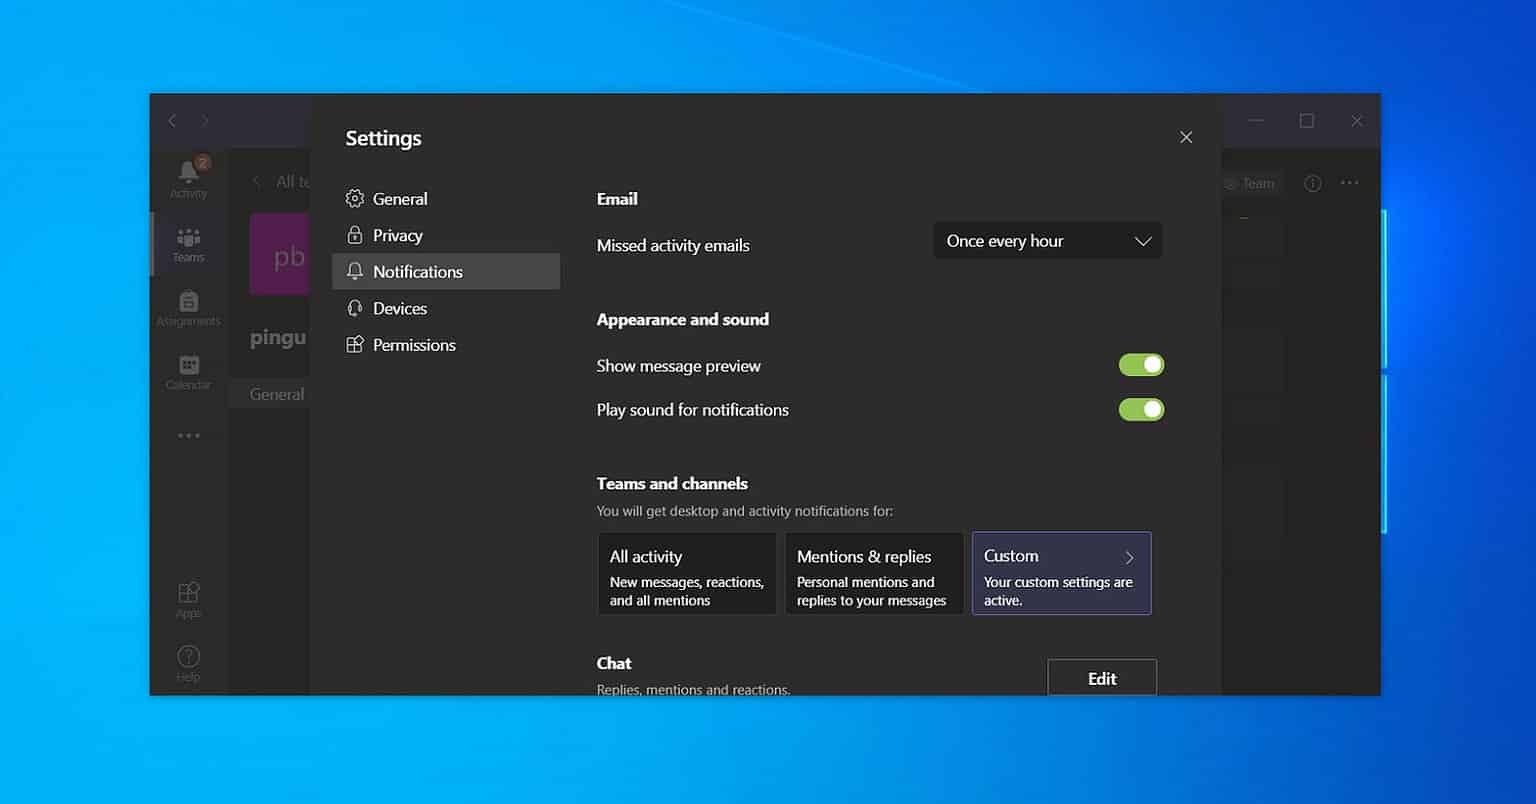Viewport: 1536px width, 804px height.
Task: Turn off Play sound for notifications
Action: tap(1141, 409)
